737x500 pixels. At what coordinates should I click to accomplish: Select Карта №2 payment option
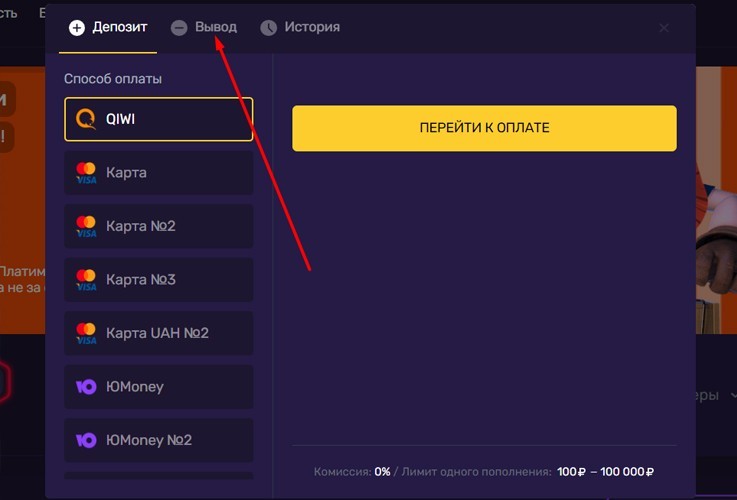click(x=158, y=226)
